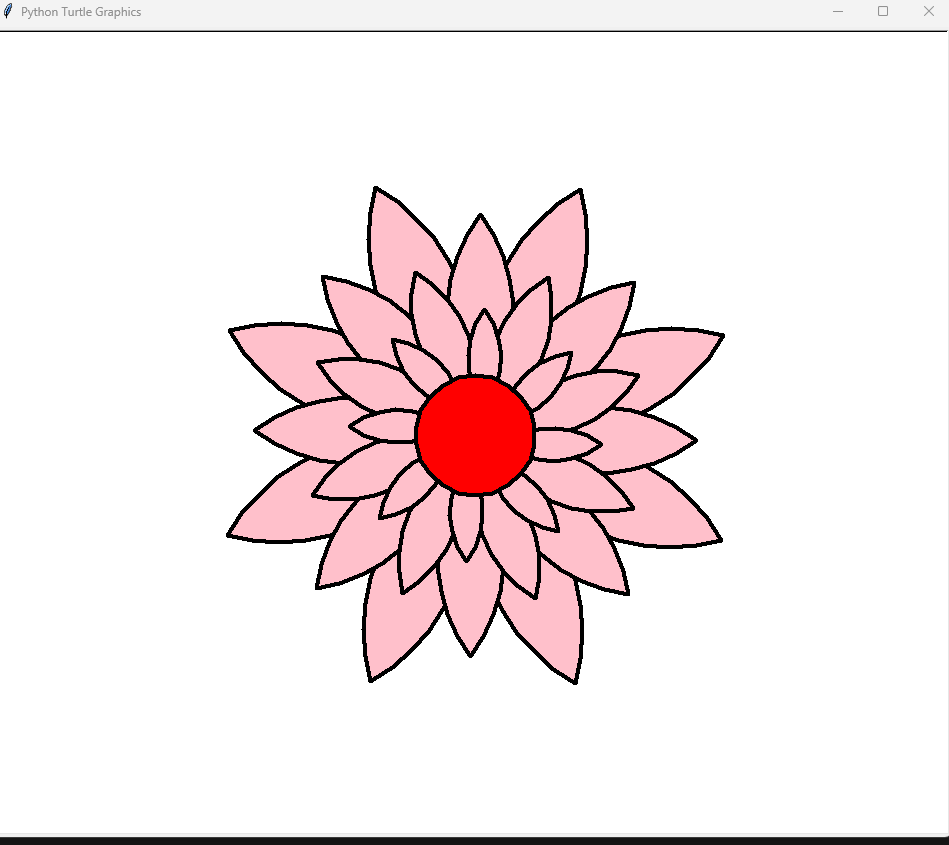Click the Python Turtle feather icon
949x845 pixels.
(8, 12)
